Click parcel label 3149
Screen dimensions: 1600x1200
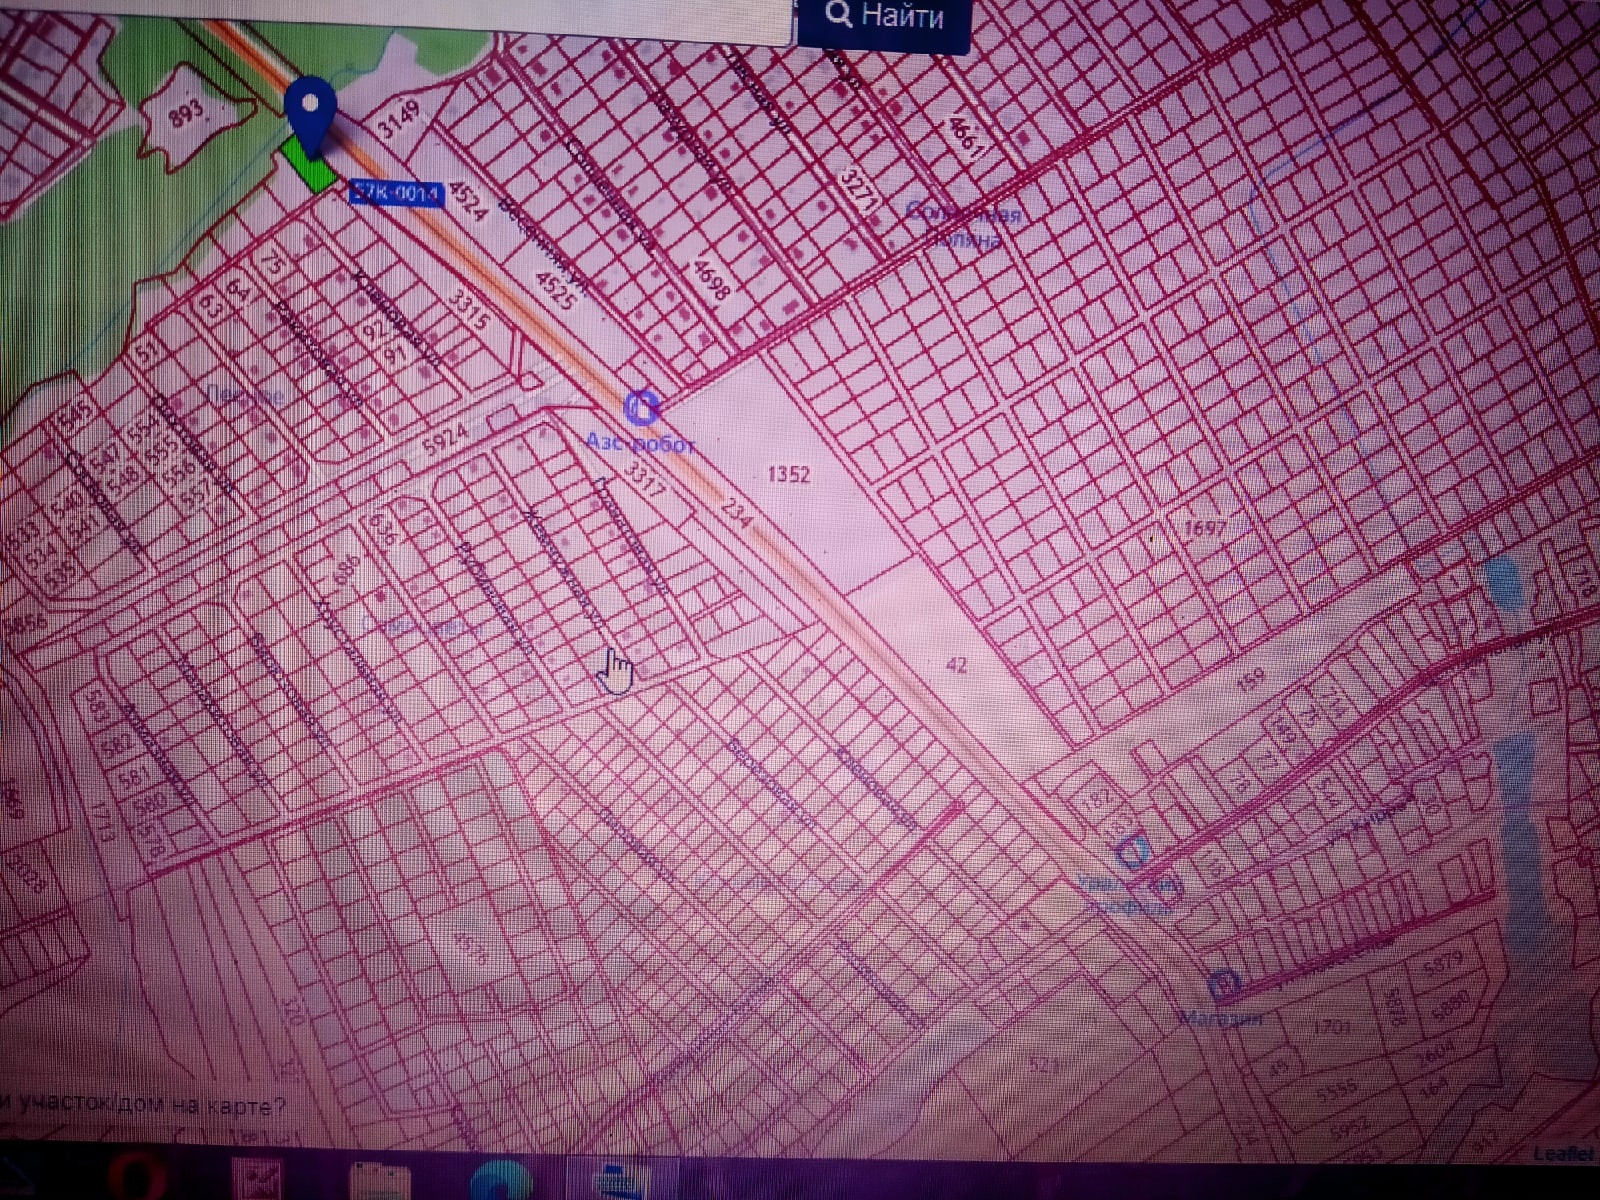click(400, 119)
